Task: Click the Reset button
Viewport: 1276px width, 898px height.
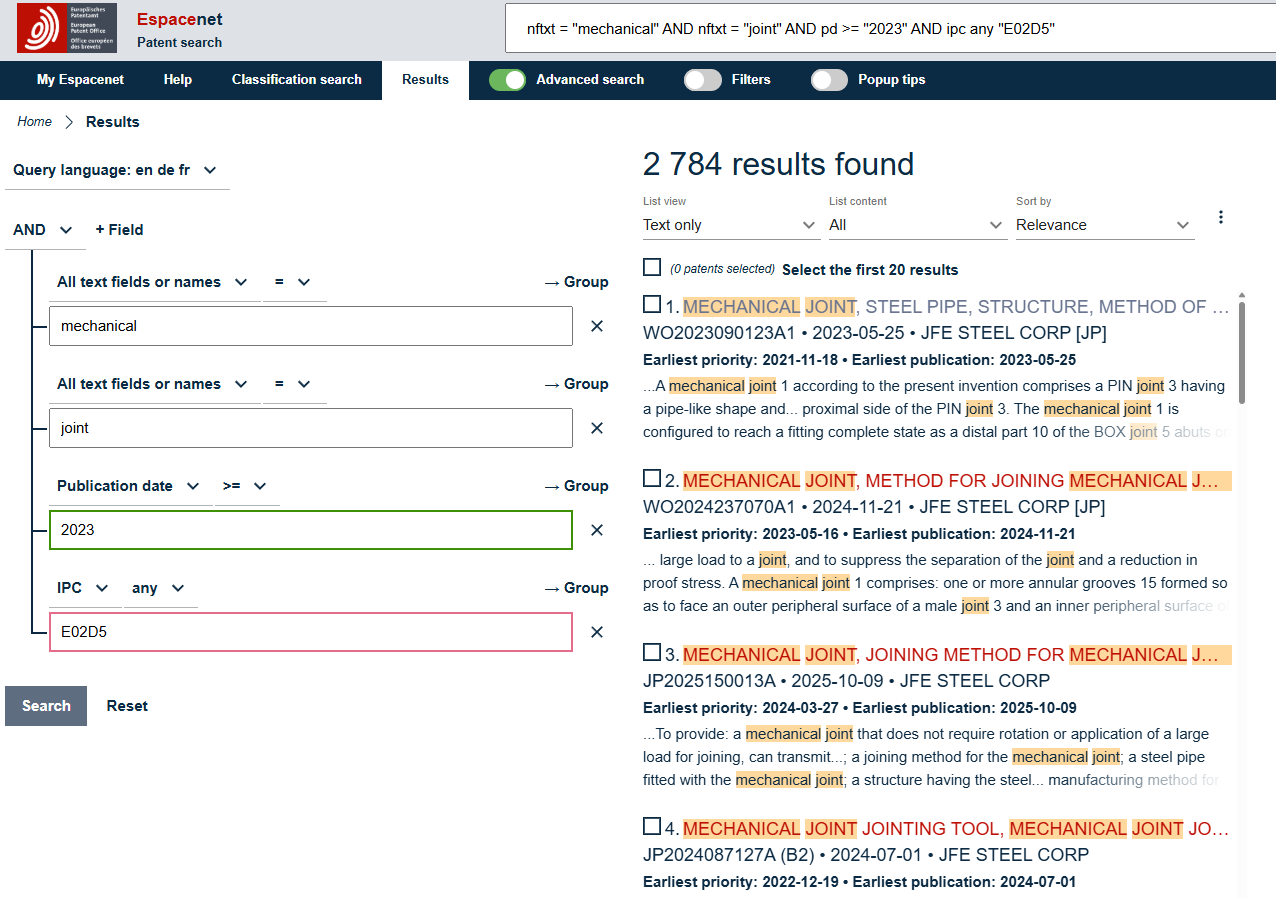Action: (127, 706)
